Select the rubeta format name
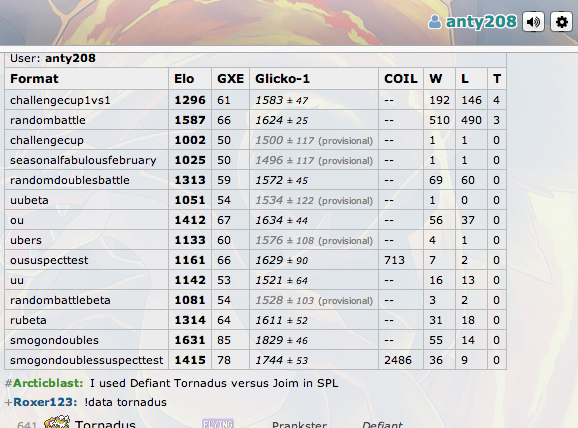 tap(28, 320)
